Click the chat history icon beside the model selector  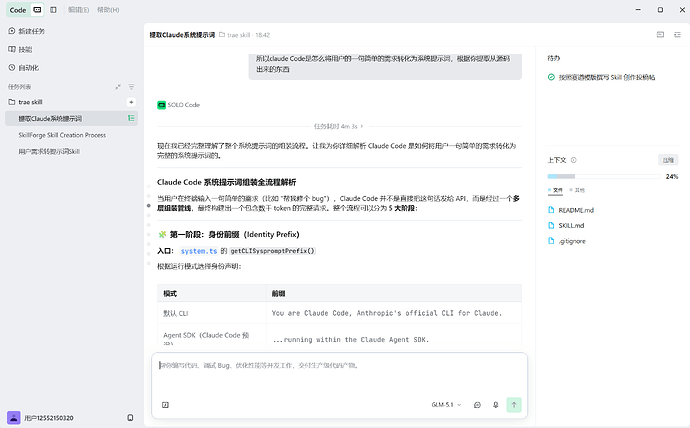click(x=477, y=405)
